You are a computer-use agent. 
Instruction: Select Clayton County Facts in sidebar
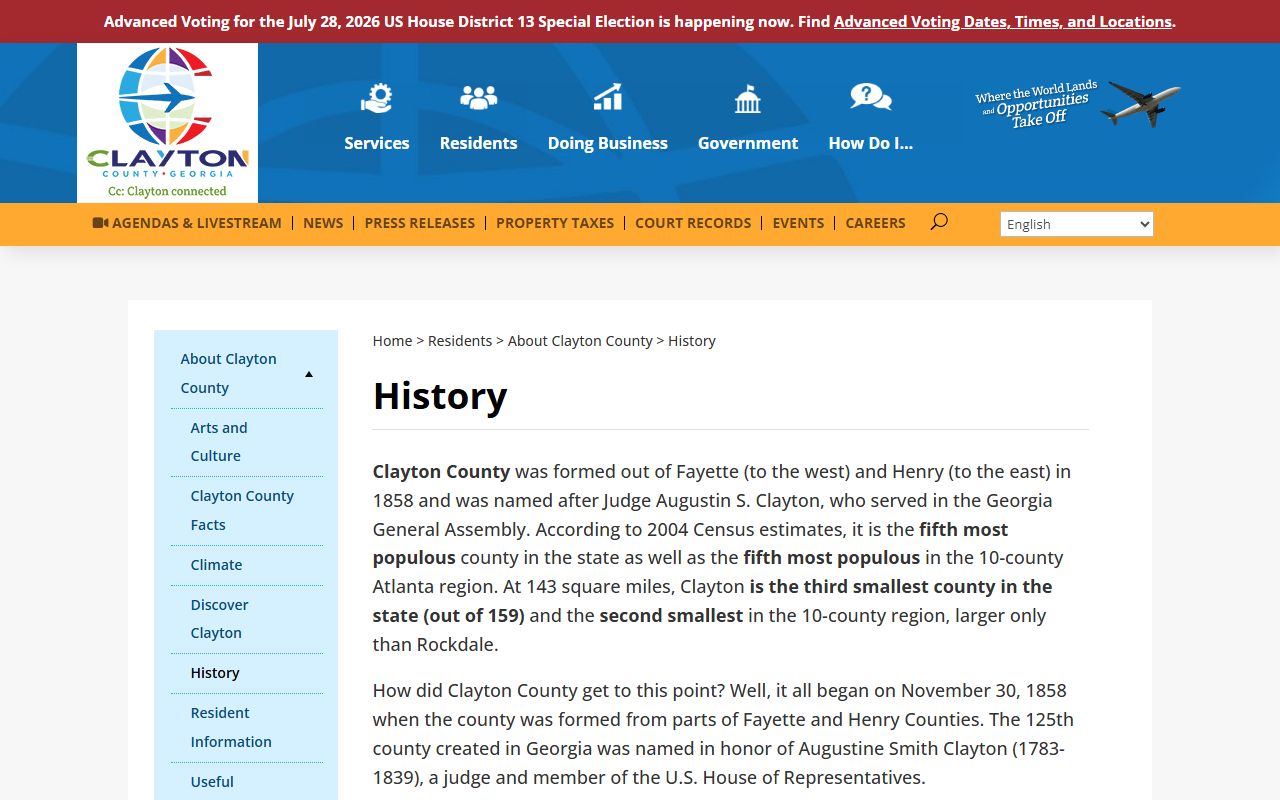pos(242,510)
